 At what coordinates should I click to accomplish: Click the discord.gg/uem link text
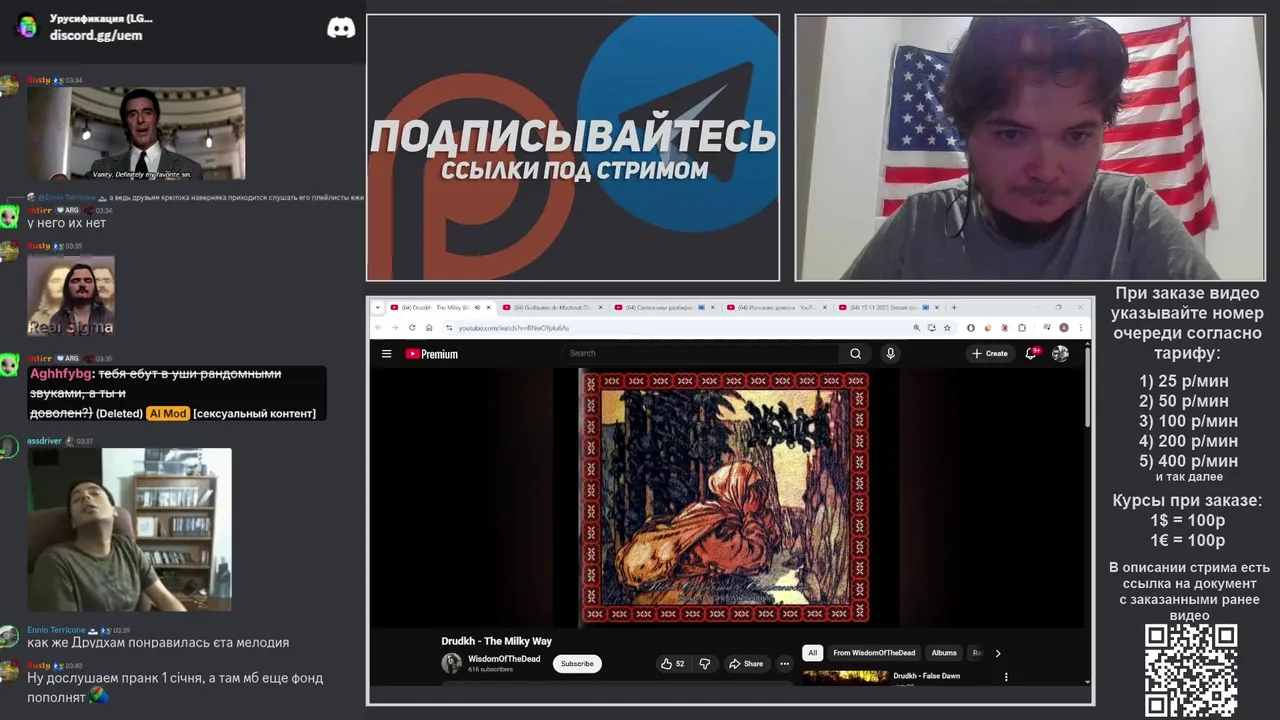point(96,35)
